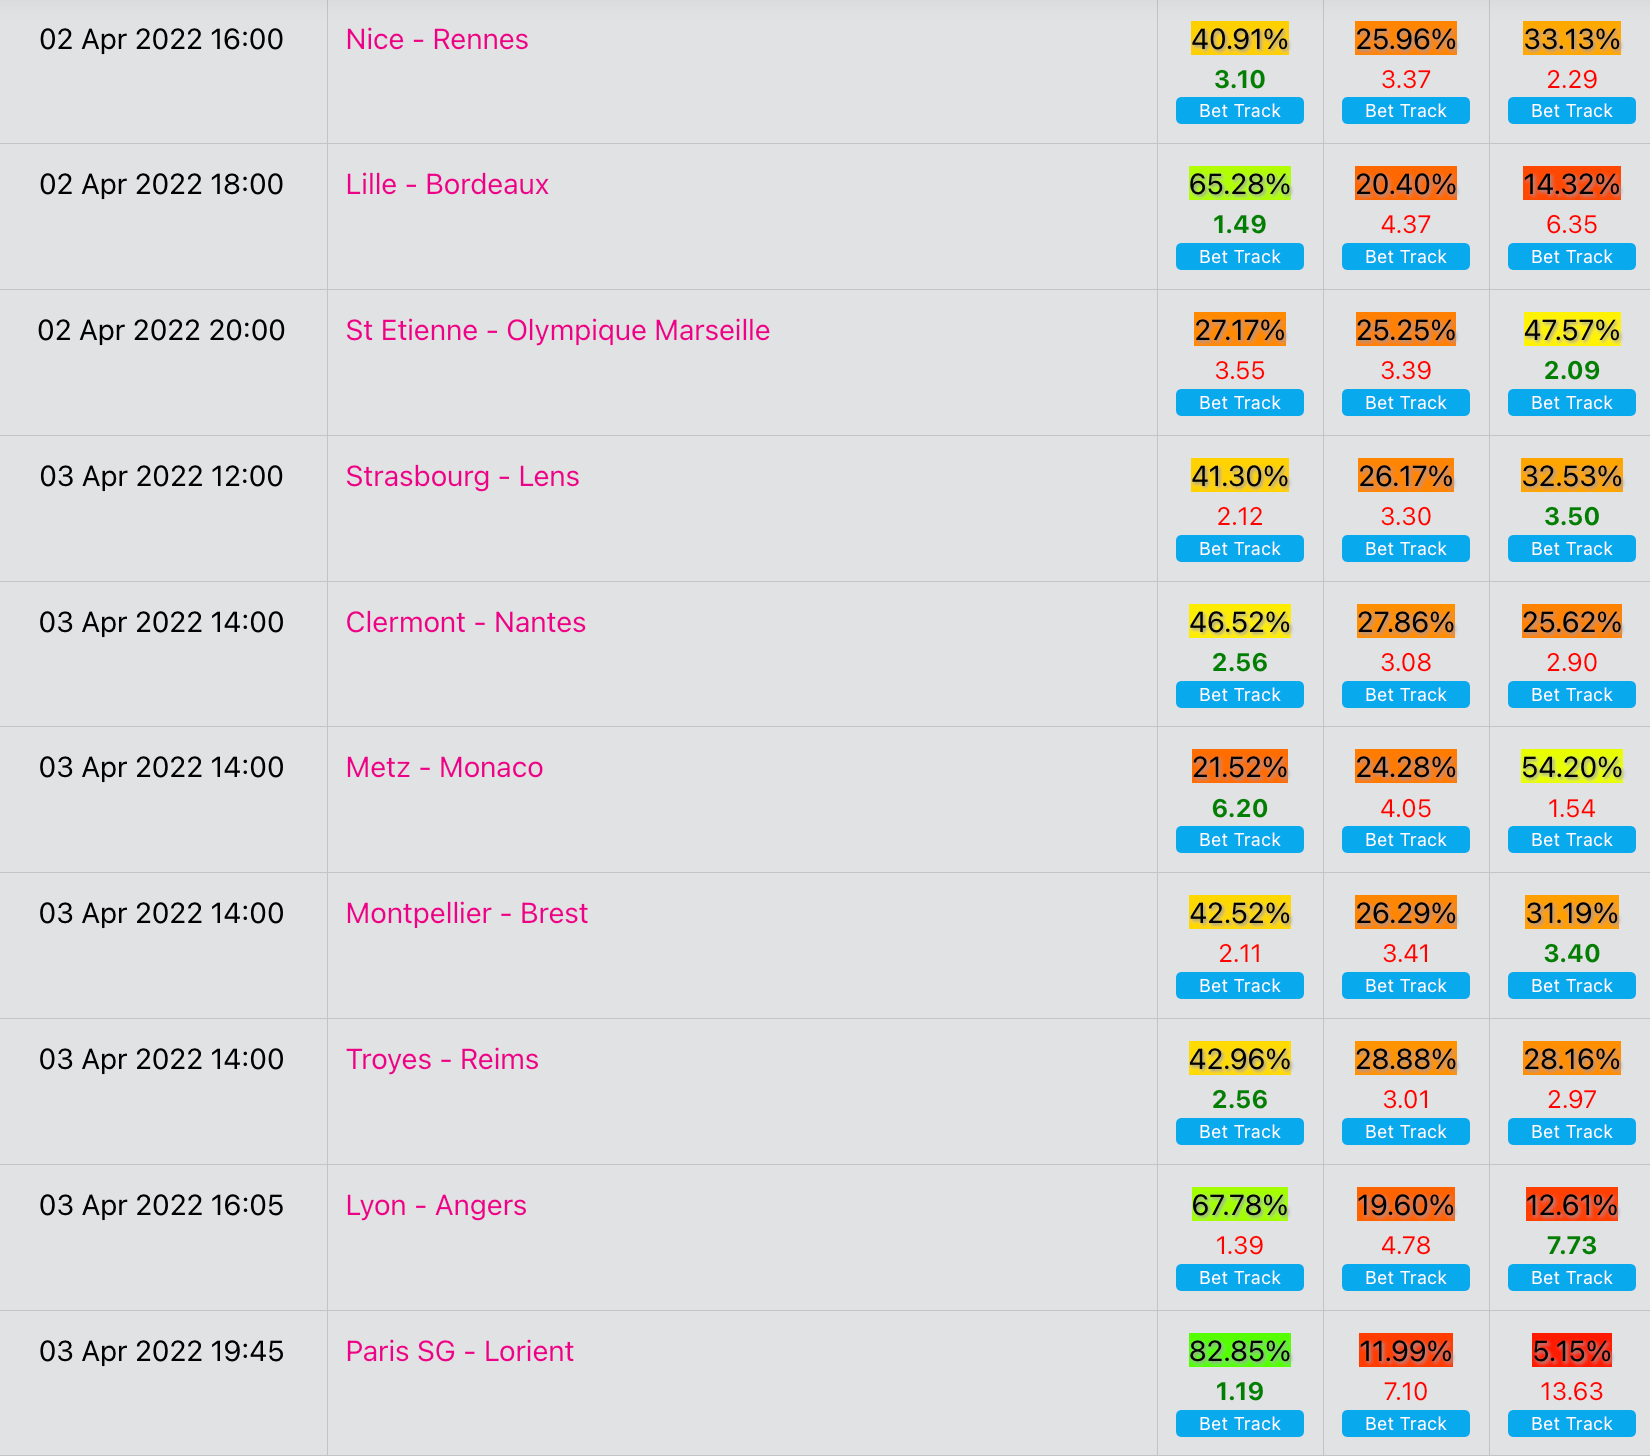Open the Lille - Bordeaux match link
This screenshot has height=1456, width=1650.
click(x=447, y=184)
